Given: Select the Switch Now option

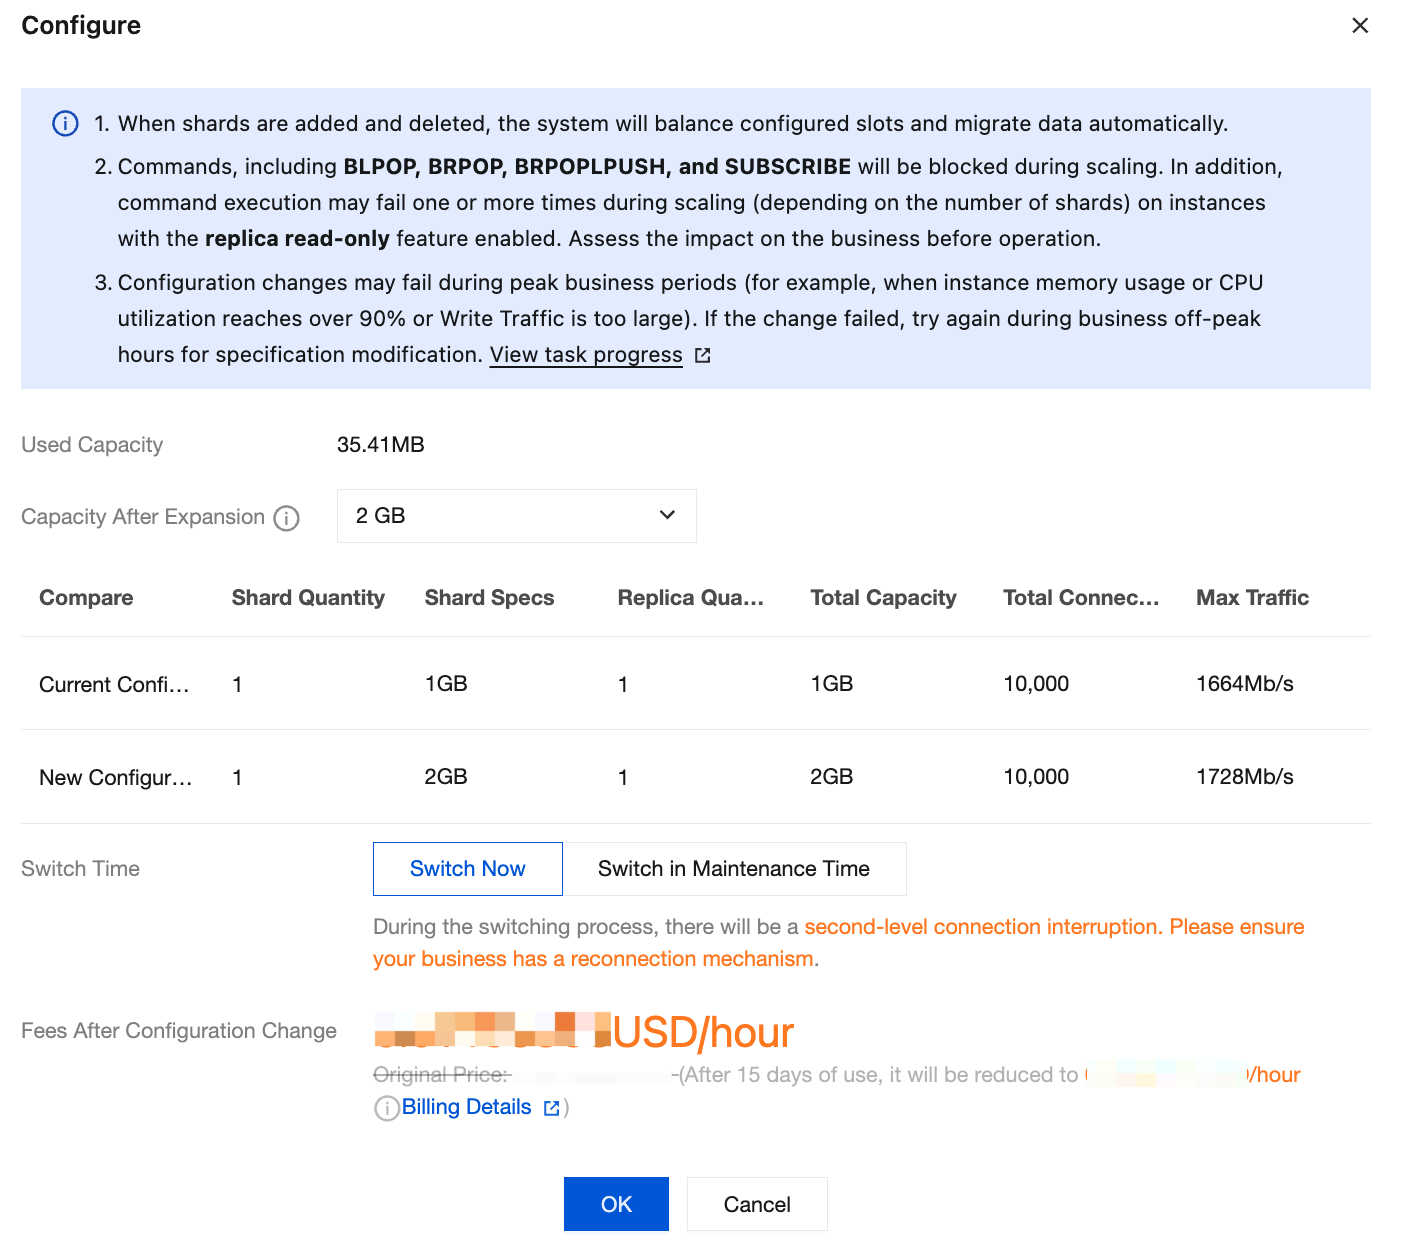Looking at the screenshot, I should point(467,869).
